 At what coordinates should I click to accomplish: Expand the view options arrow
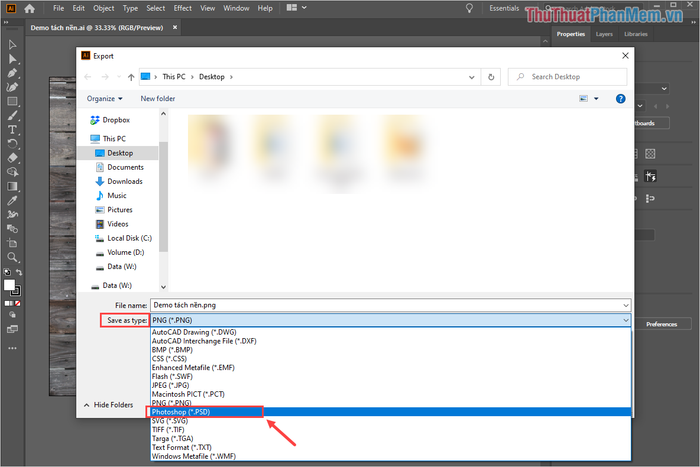click(x=596, y=99)
